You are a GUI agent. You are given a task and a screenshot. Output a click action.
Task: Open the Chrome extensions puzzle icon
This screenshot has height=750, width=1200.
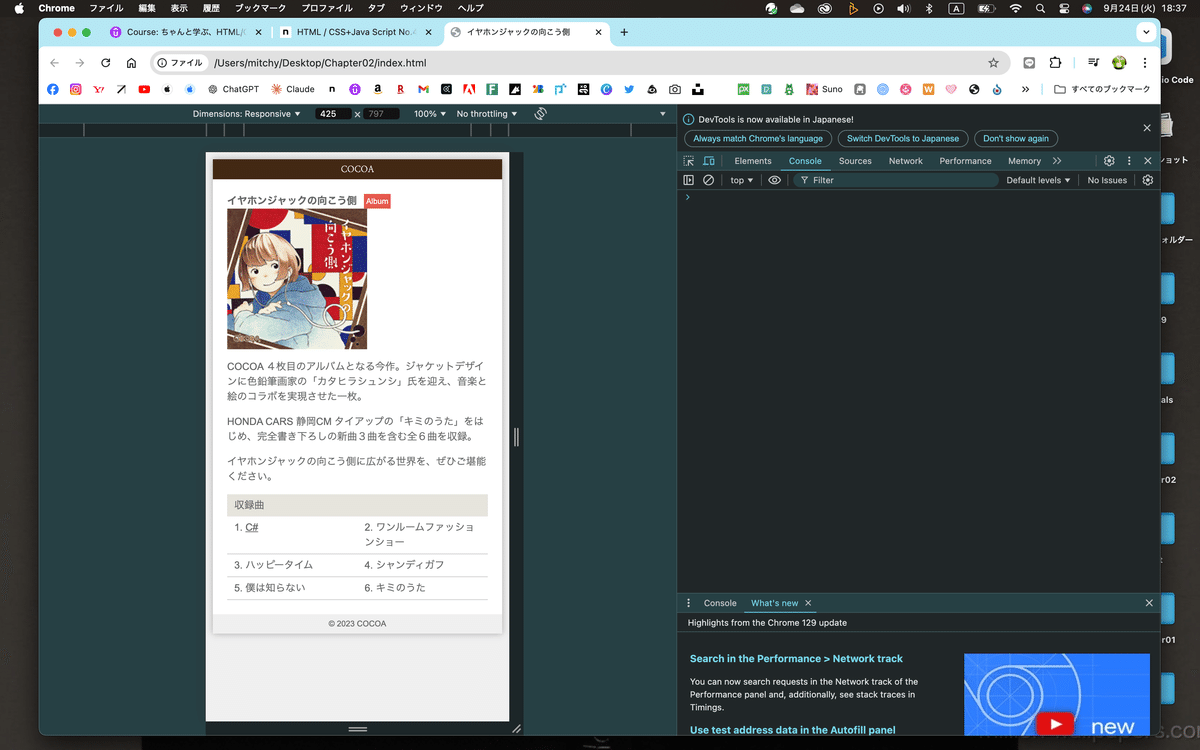(1055, 62)
